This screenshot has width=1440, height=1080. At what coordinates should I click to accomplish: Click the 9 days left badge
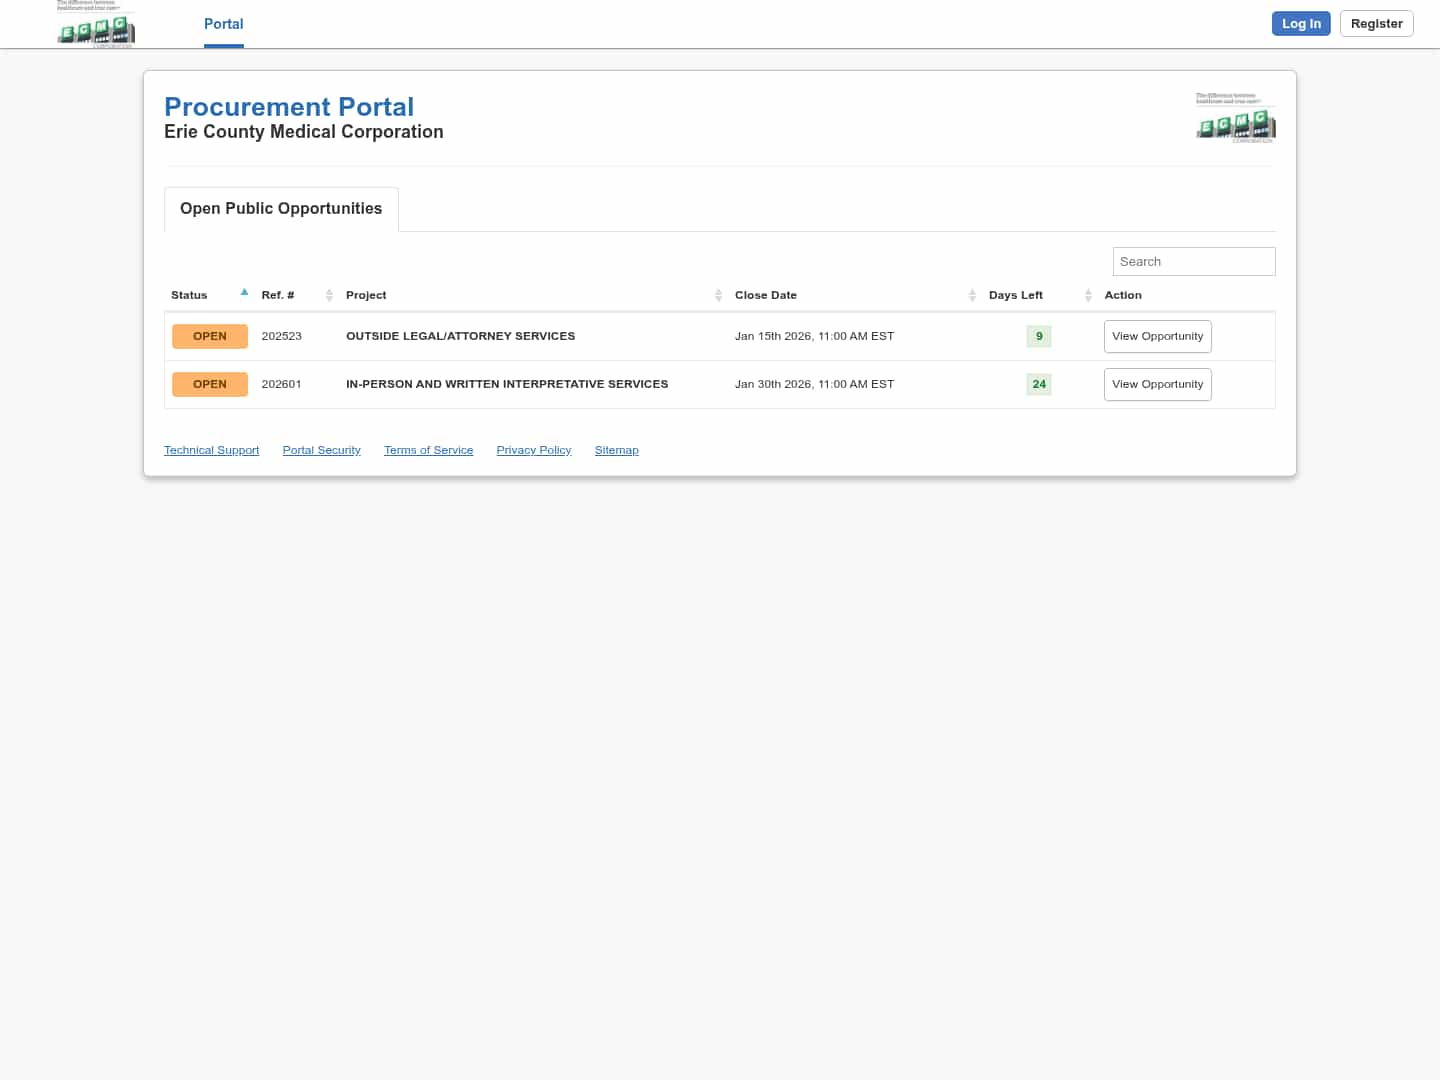1039,336
